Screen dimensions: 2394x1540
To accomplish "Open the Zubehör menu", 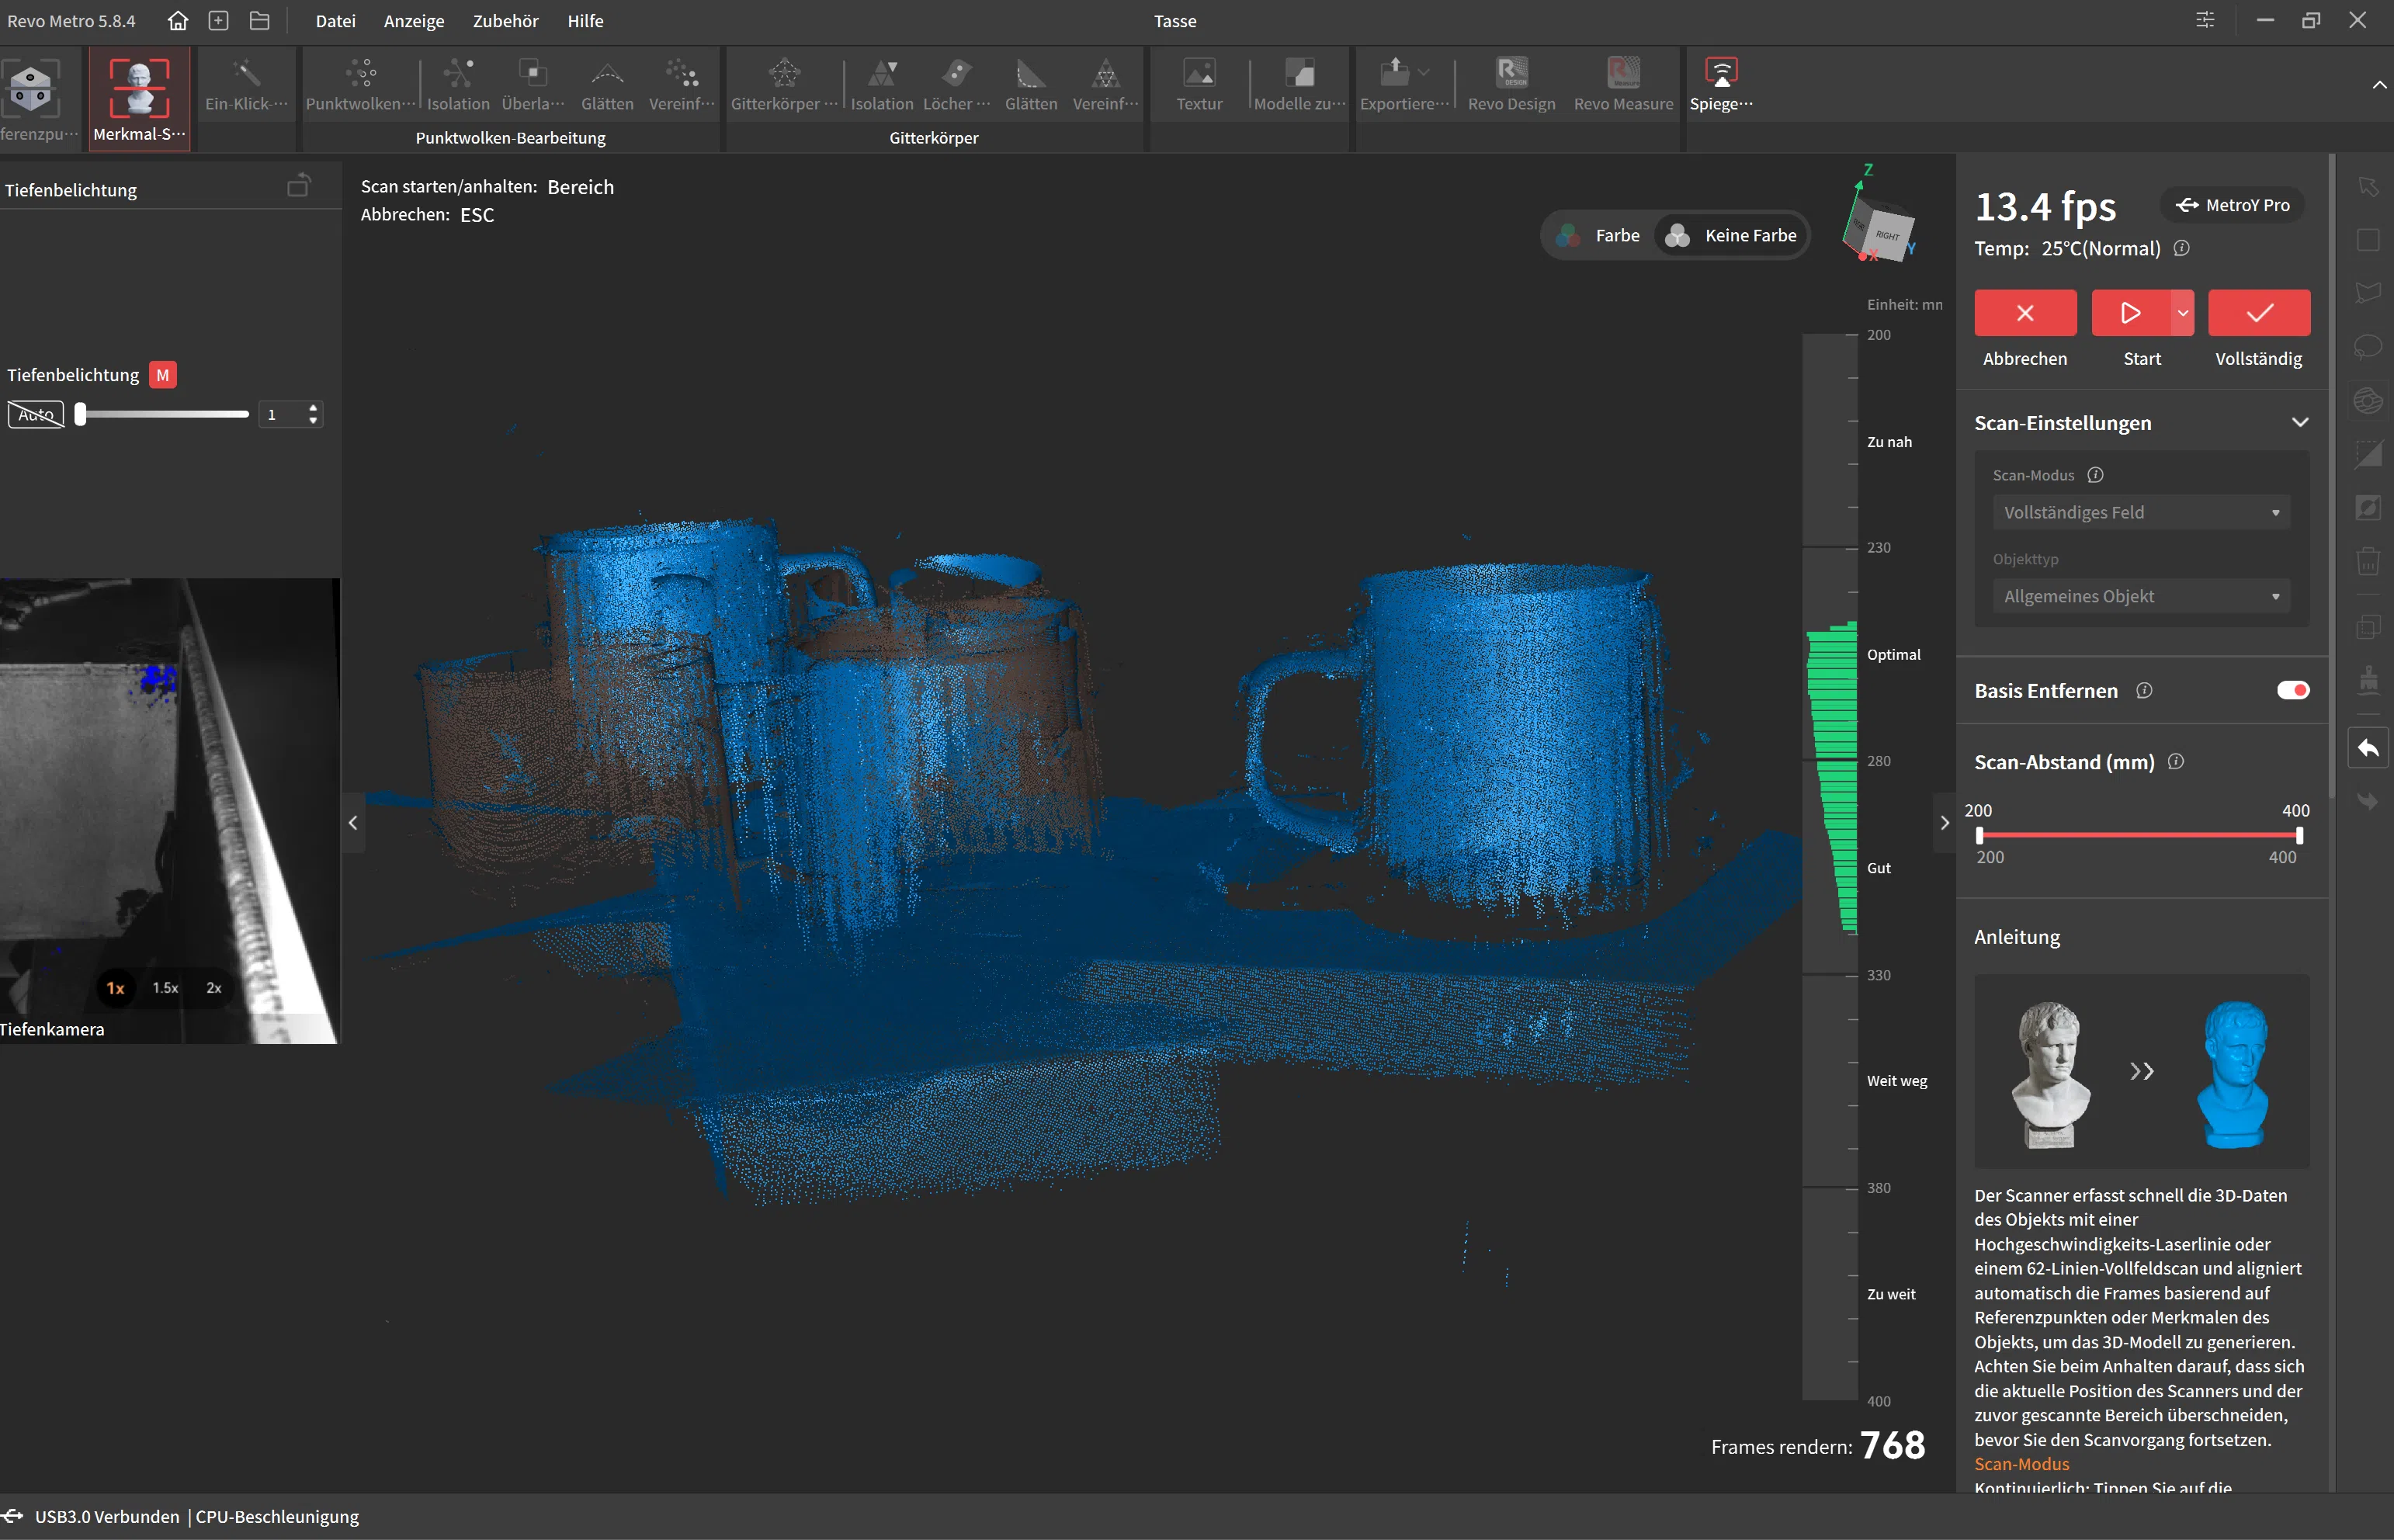I will tap(505, 21).
